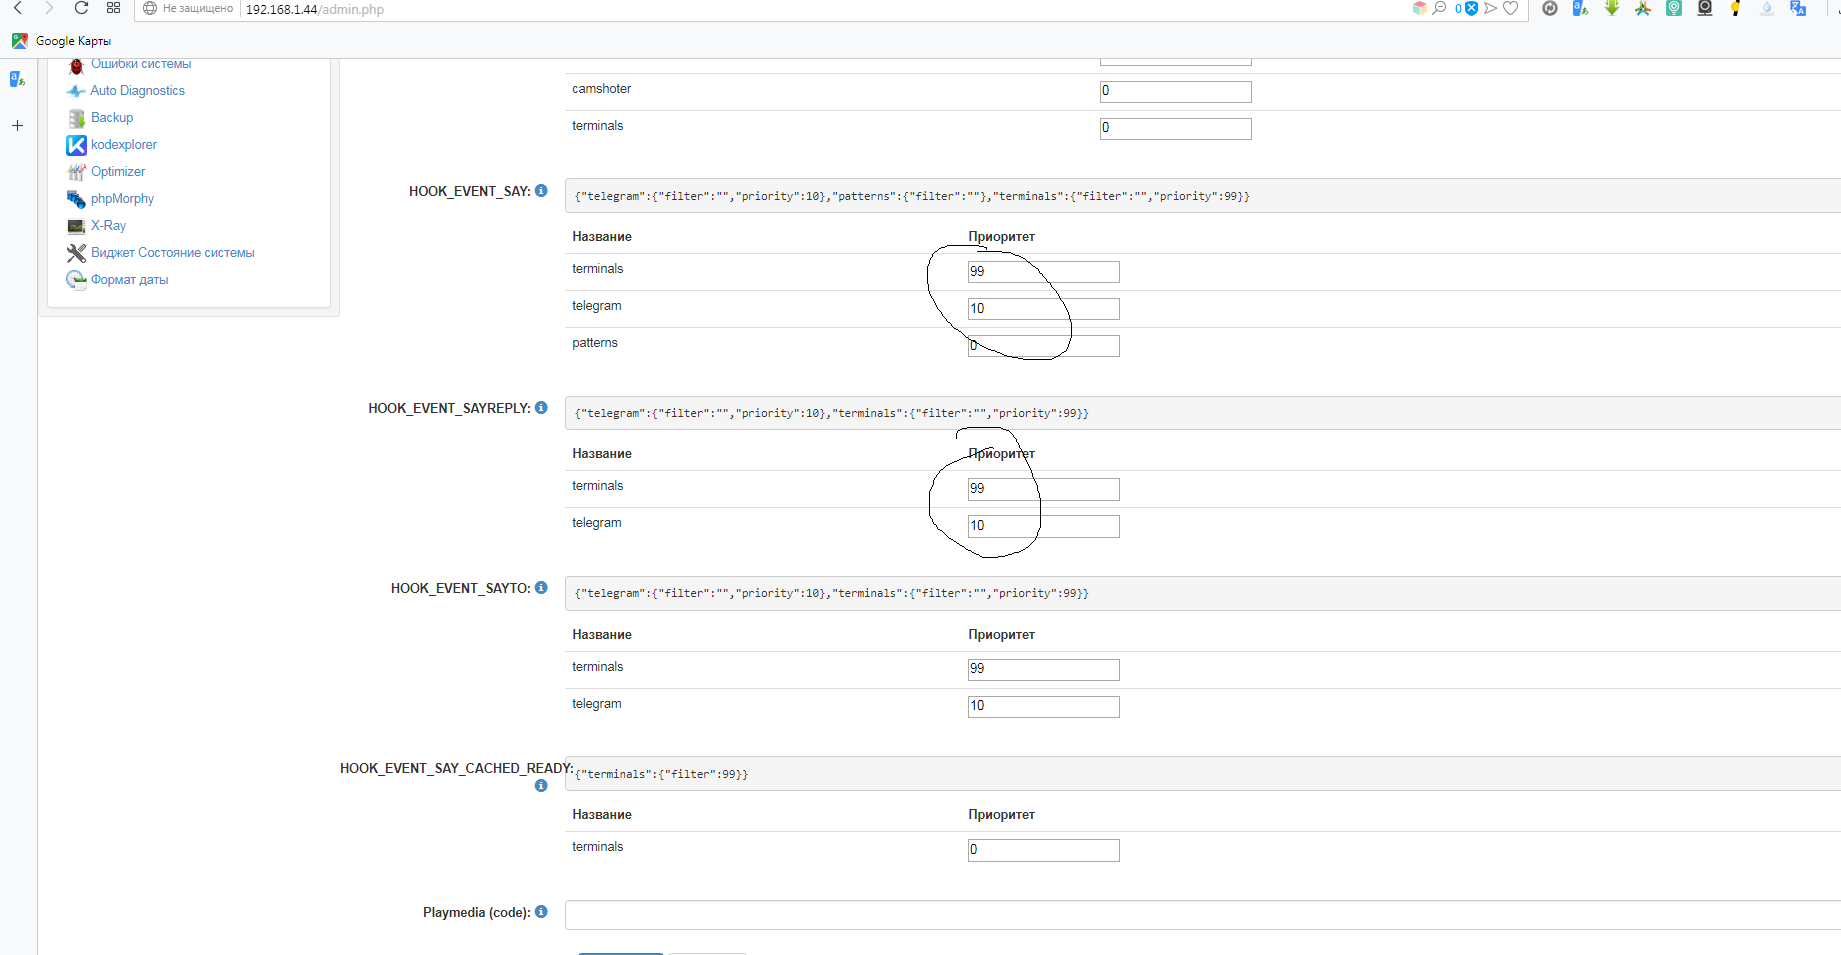Click the plus button in browser sidebar
The width and height of the screenshot is (1841, 955).
tap(17, 126)
